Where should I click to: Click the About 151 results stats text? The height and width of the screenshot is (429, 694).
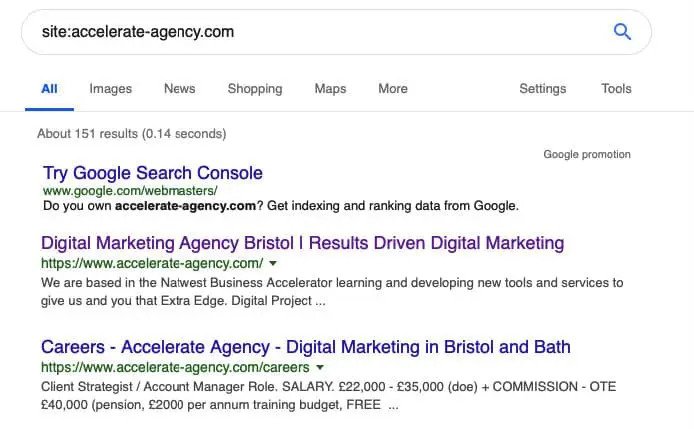pyautogui.click(x=131, y=133)
